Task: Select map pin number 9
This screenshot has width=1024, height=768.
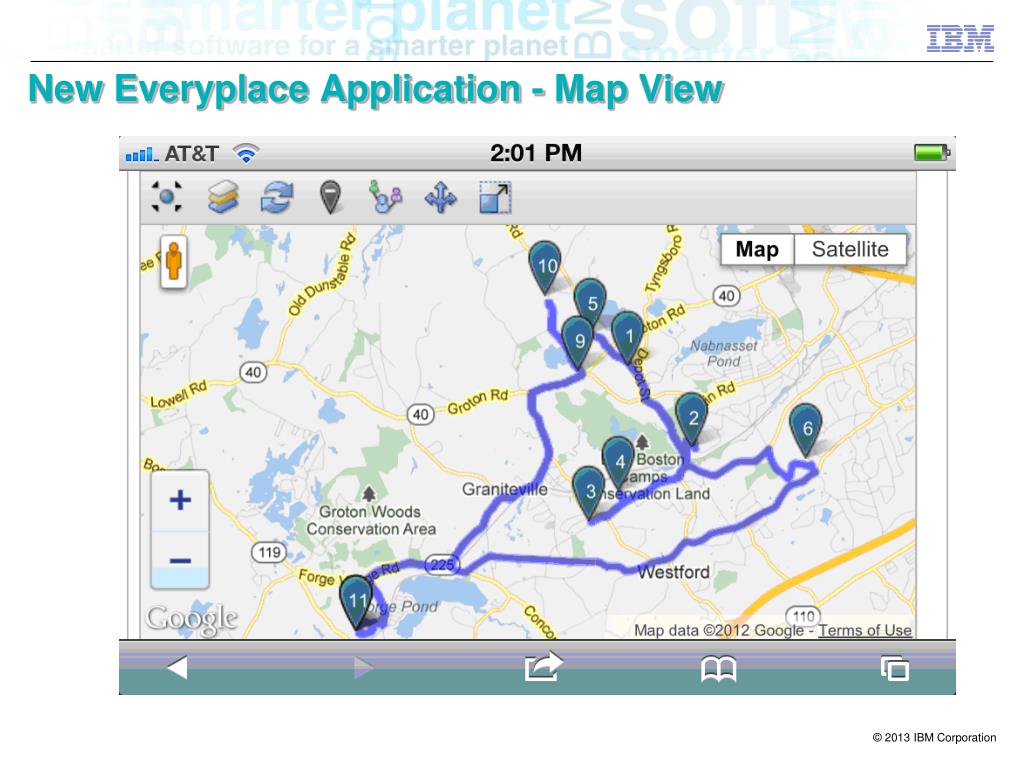Action: coord(578,341)
